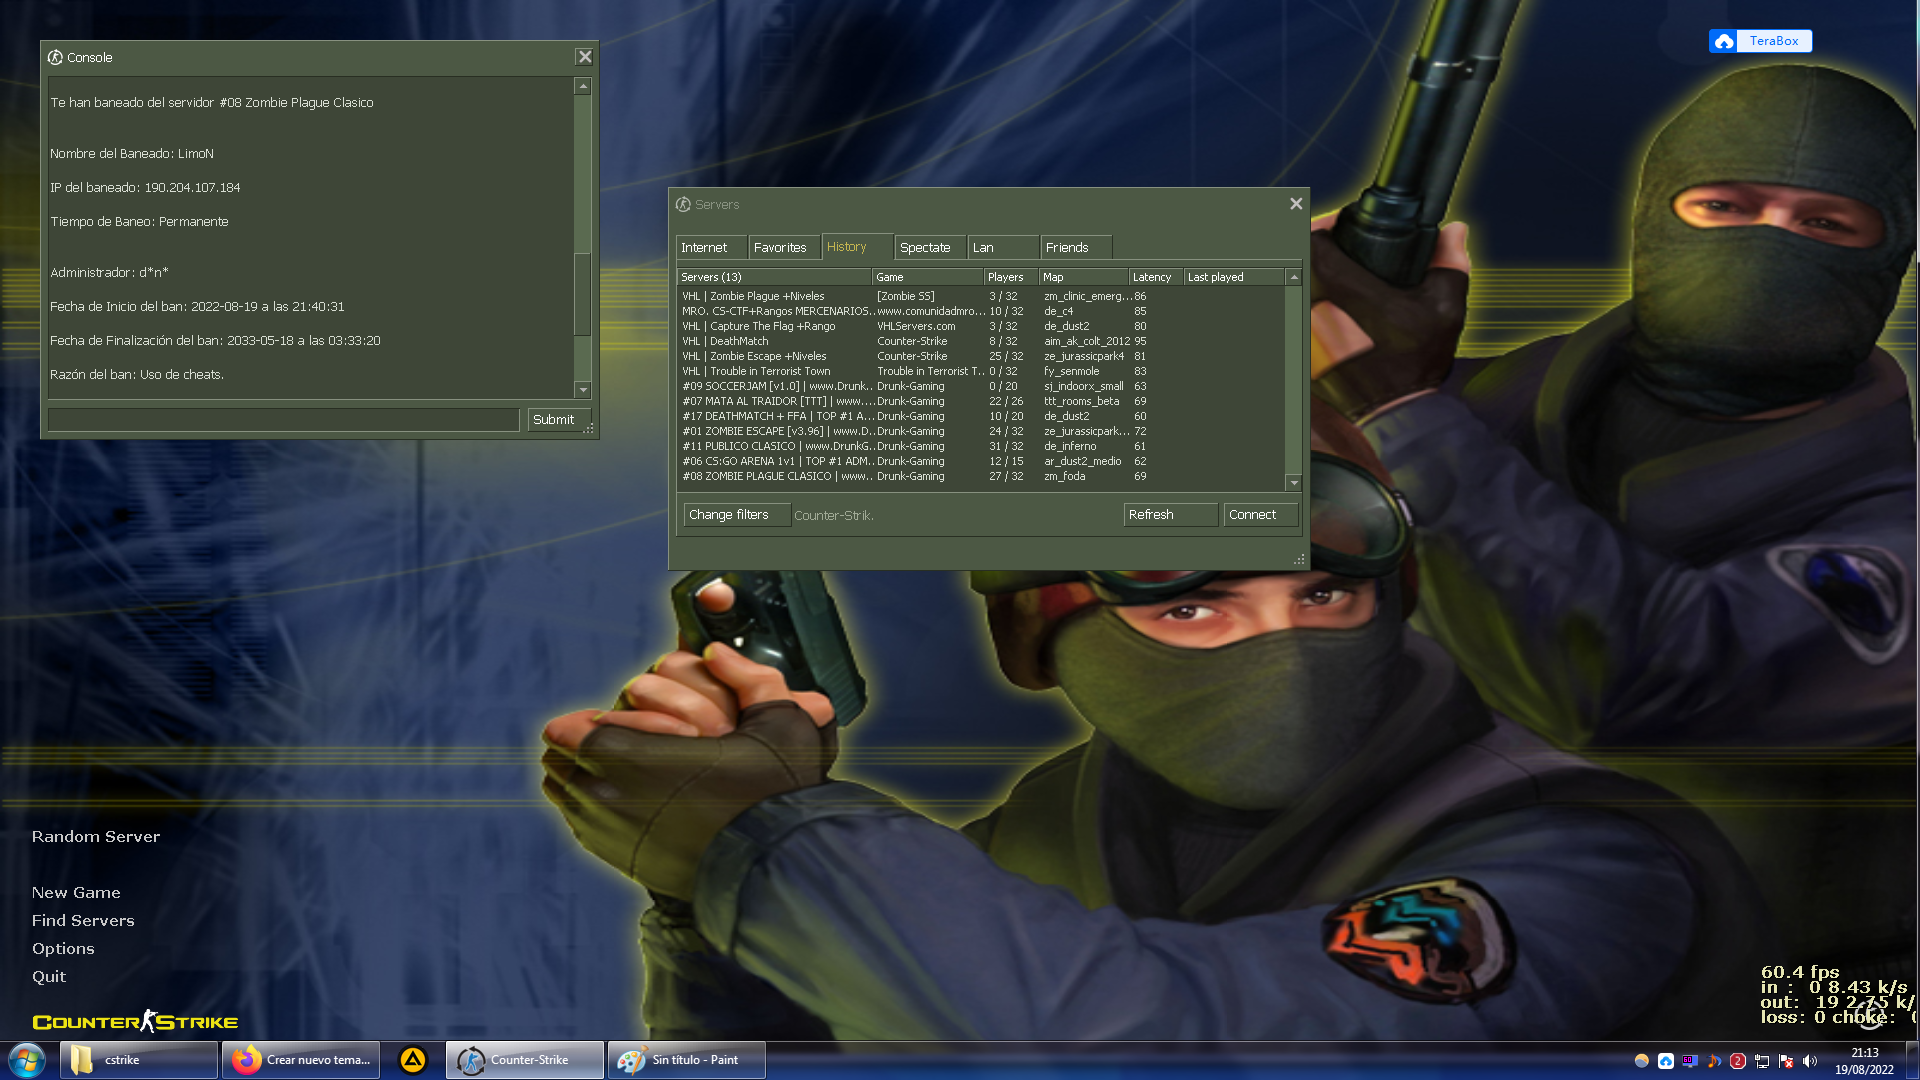Click the TeraBox cloud widget
1920x1080 pixels.
click(1761, 41)
